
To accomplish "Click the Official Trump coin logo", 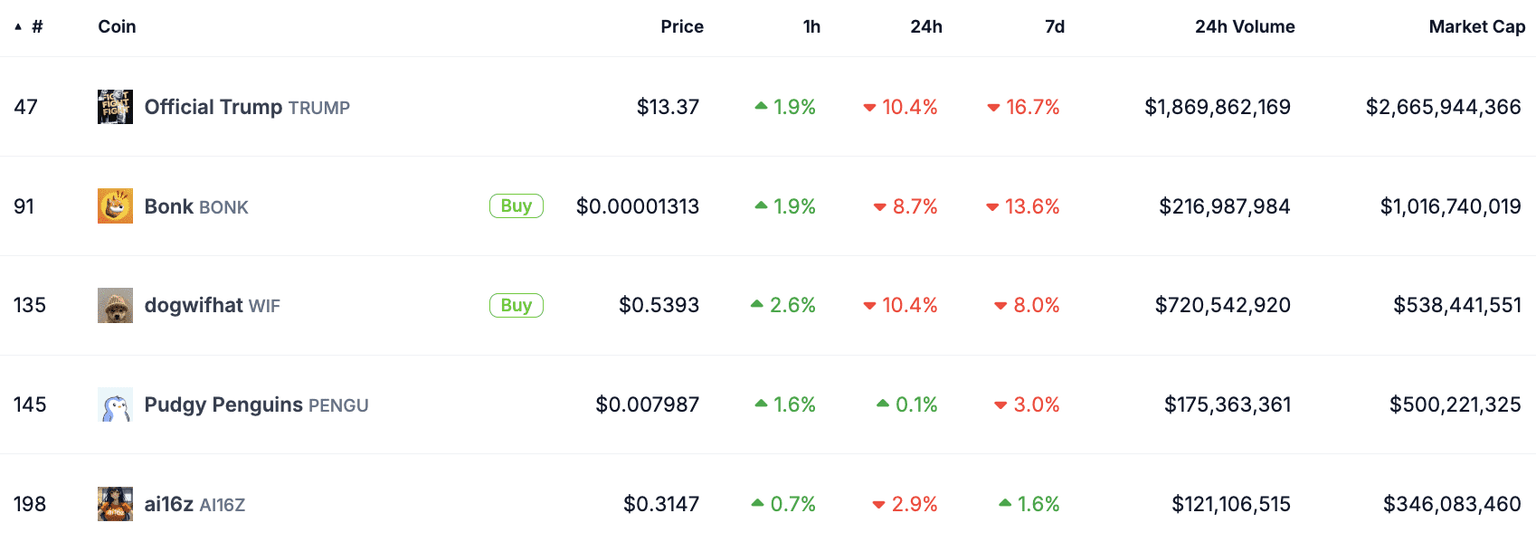I will 115,107.
